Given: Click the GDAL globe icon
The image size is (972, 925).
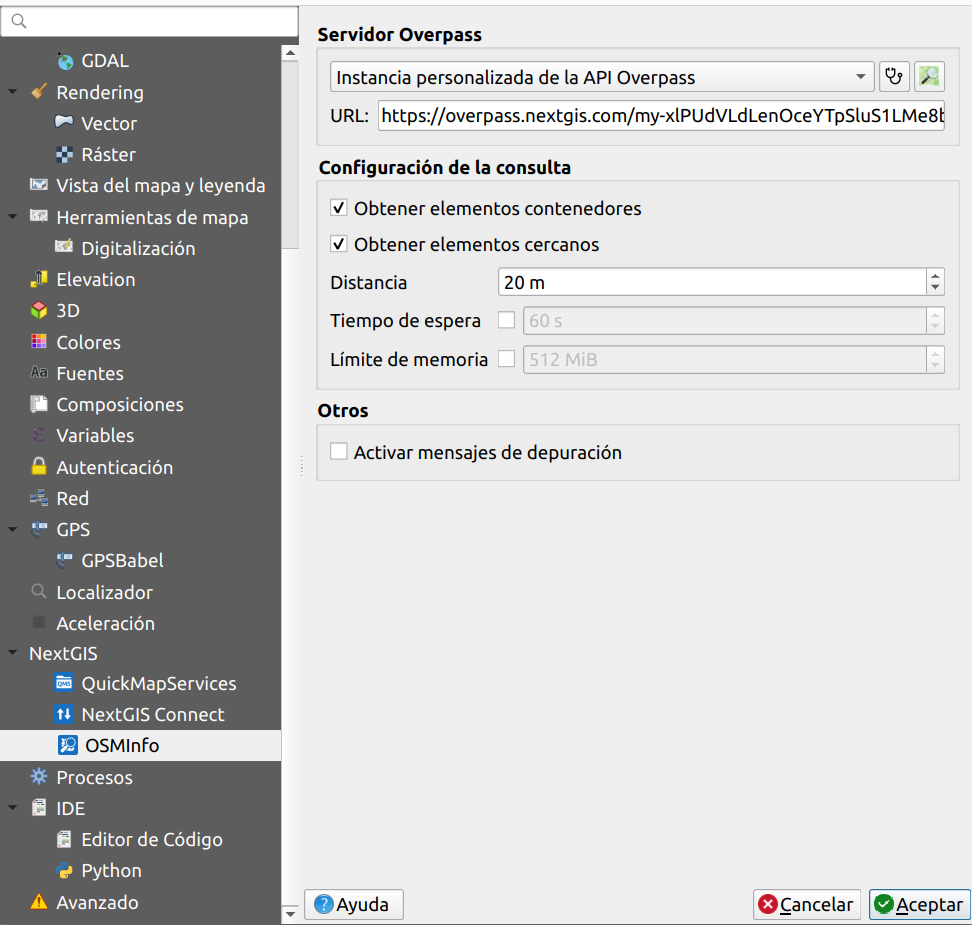Looking at the screenshot, I should click(65, 61).
